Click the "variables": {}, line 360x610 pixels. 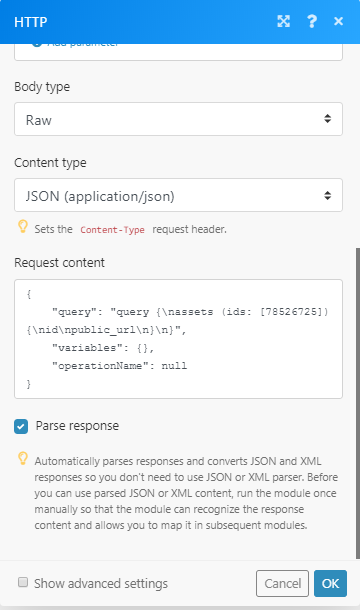coord(103,348)
